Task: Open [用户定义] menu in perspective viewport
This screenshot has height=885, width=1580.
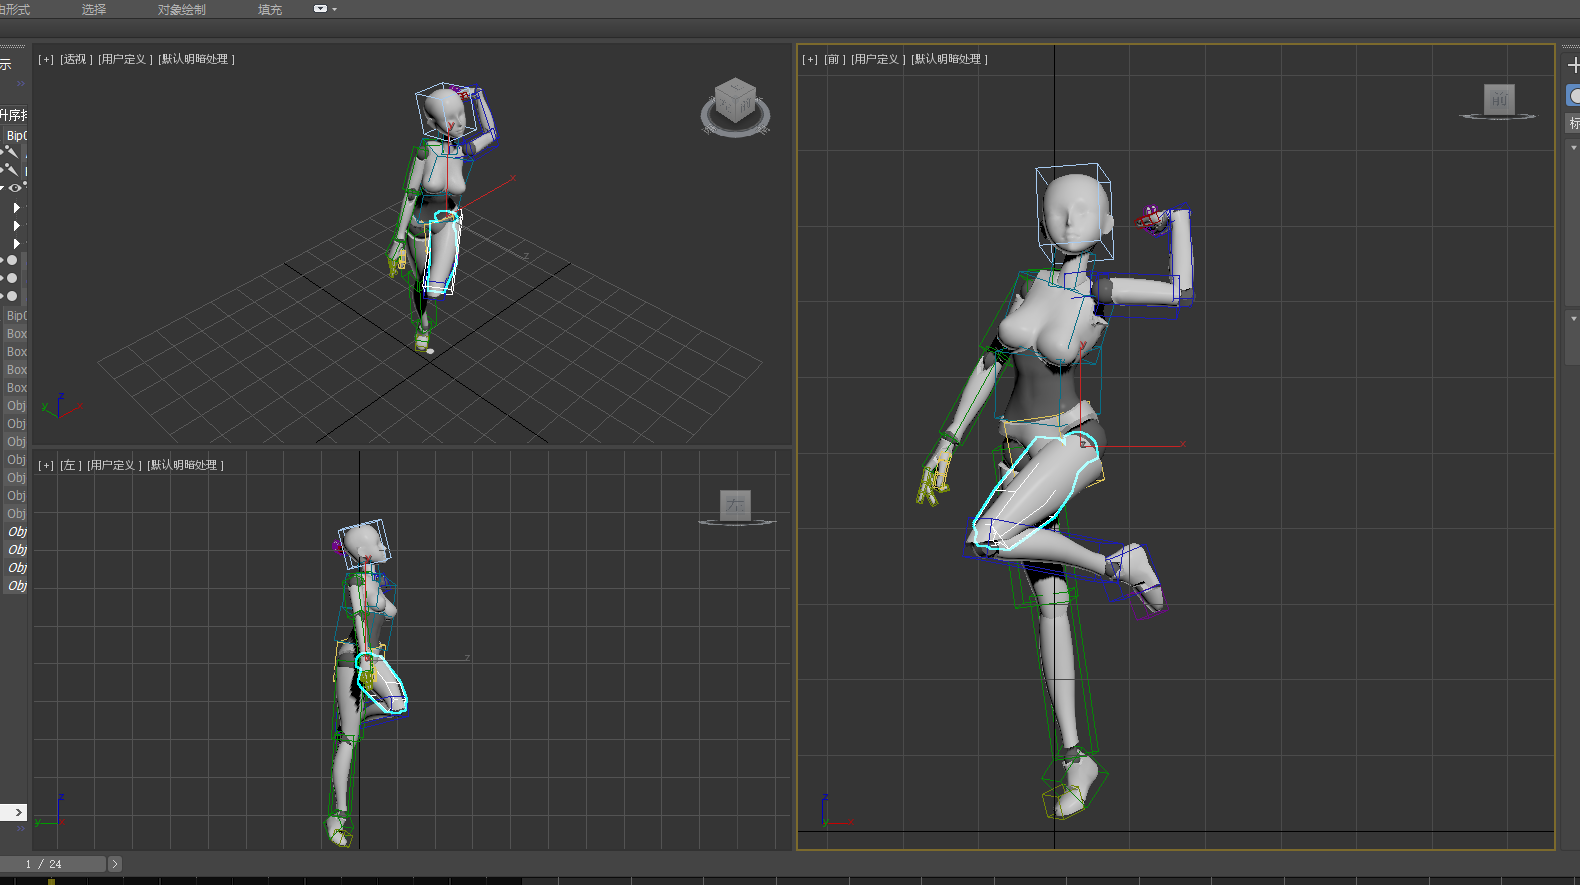Action: point(125,59)
